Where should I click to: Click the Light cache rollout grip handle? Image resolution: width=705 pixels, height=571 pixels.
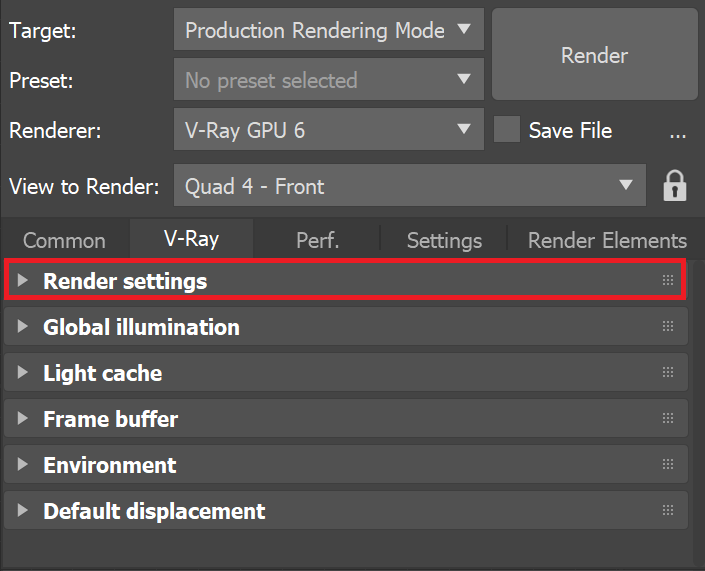(668, 372)
